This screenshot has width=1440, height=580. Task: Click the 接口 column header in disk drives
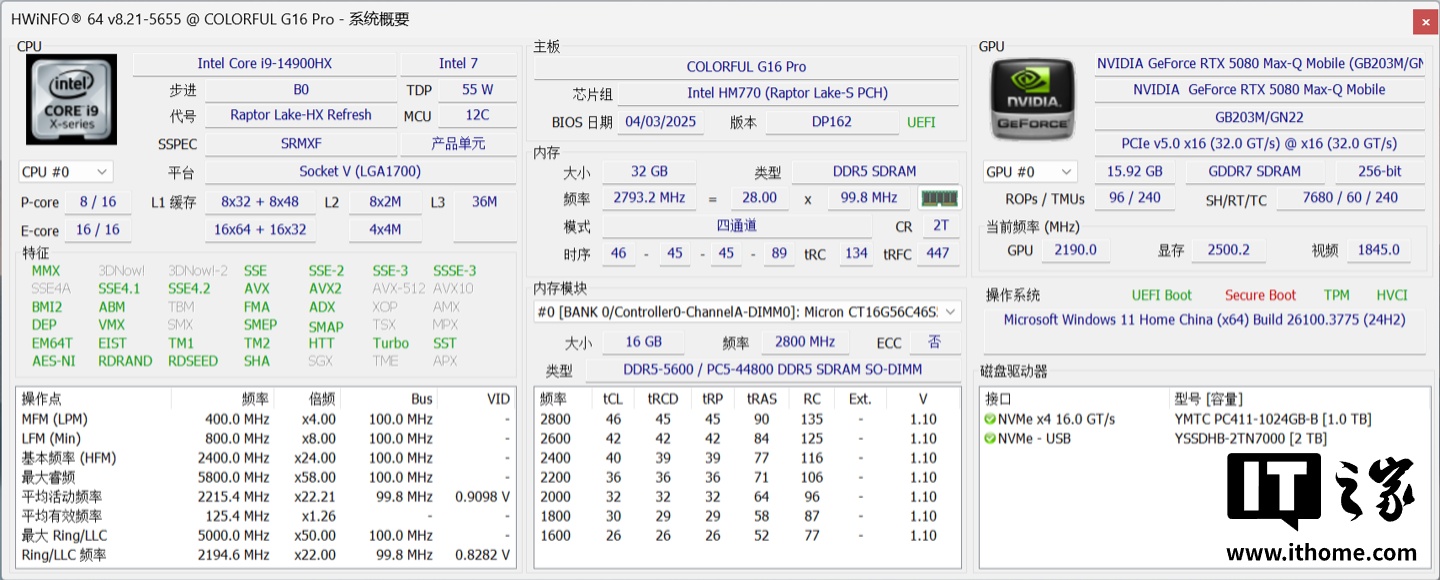pyautogui.click(x=1000, y=399)
